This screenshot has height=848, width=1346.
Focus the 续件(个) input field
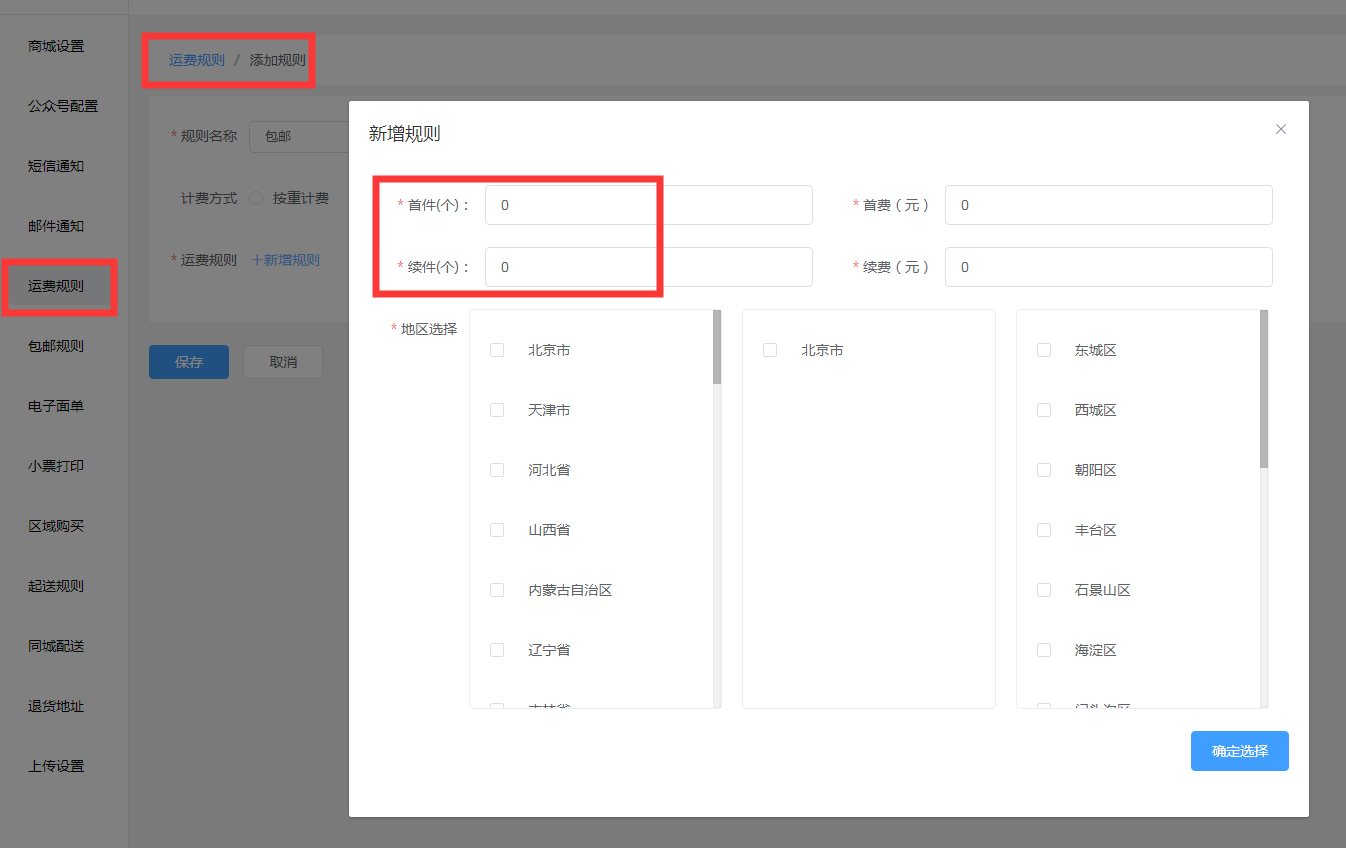click(649, 267)
